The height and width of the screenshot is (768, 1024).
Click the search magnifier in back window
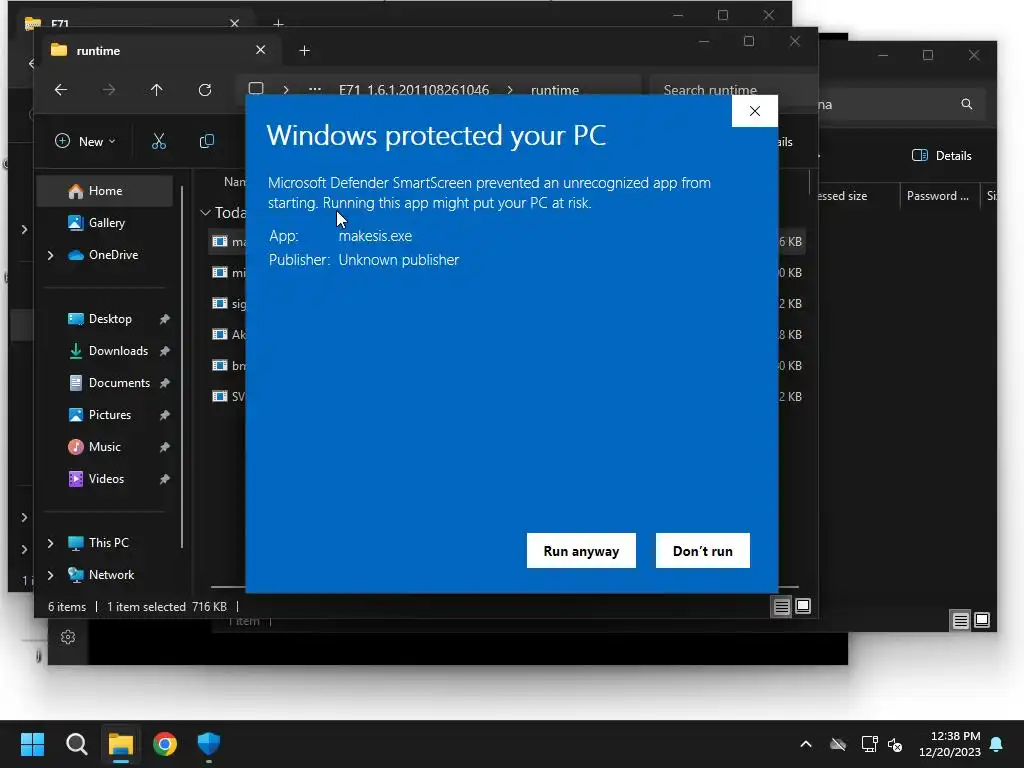pos(967,104)
